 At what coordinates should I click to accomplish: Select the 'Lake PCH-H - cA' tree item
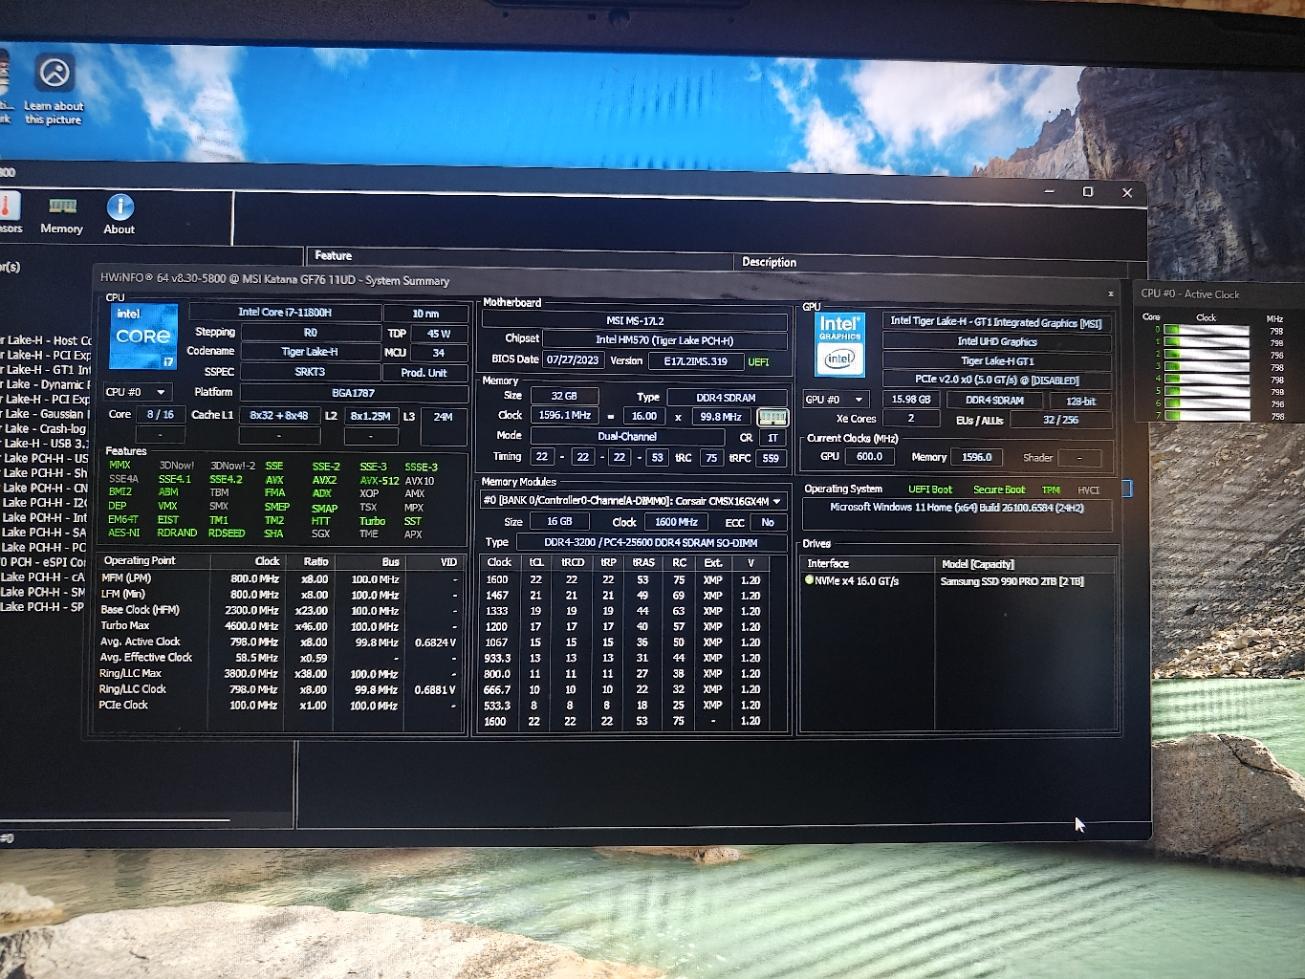[x=45, y=577]
